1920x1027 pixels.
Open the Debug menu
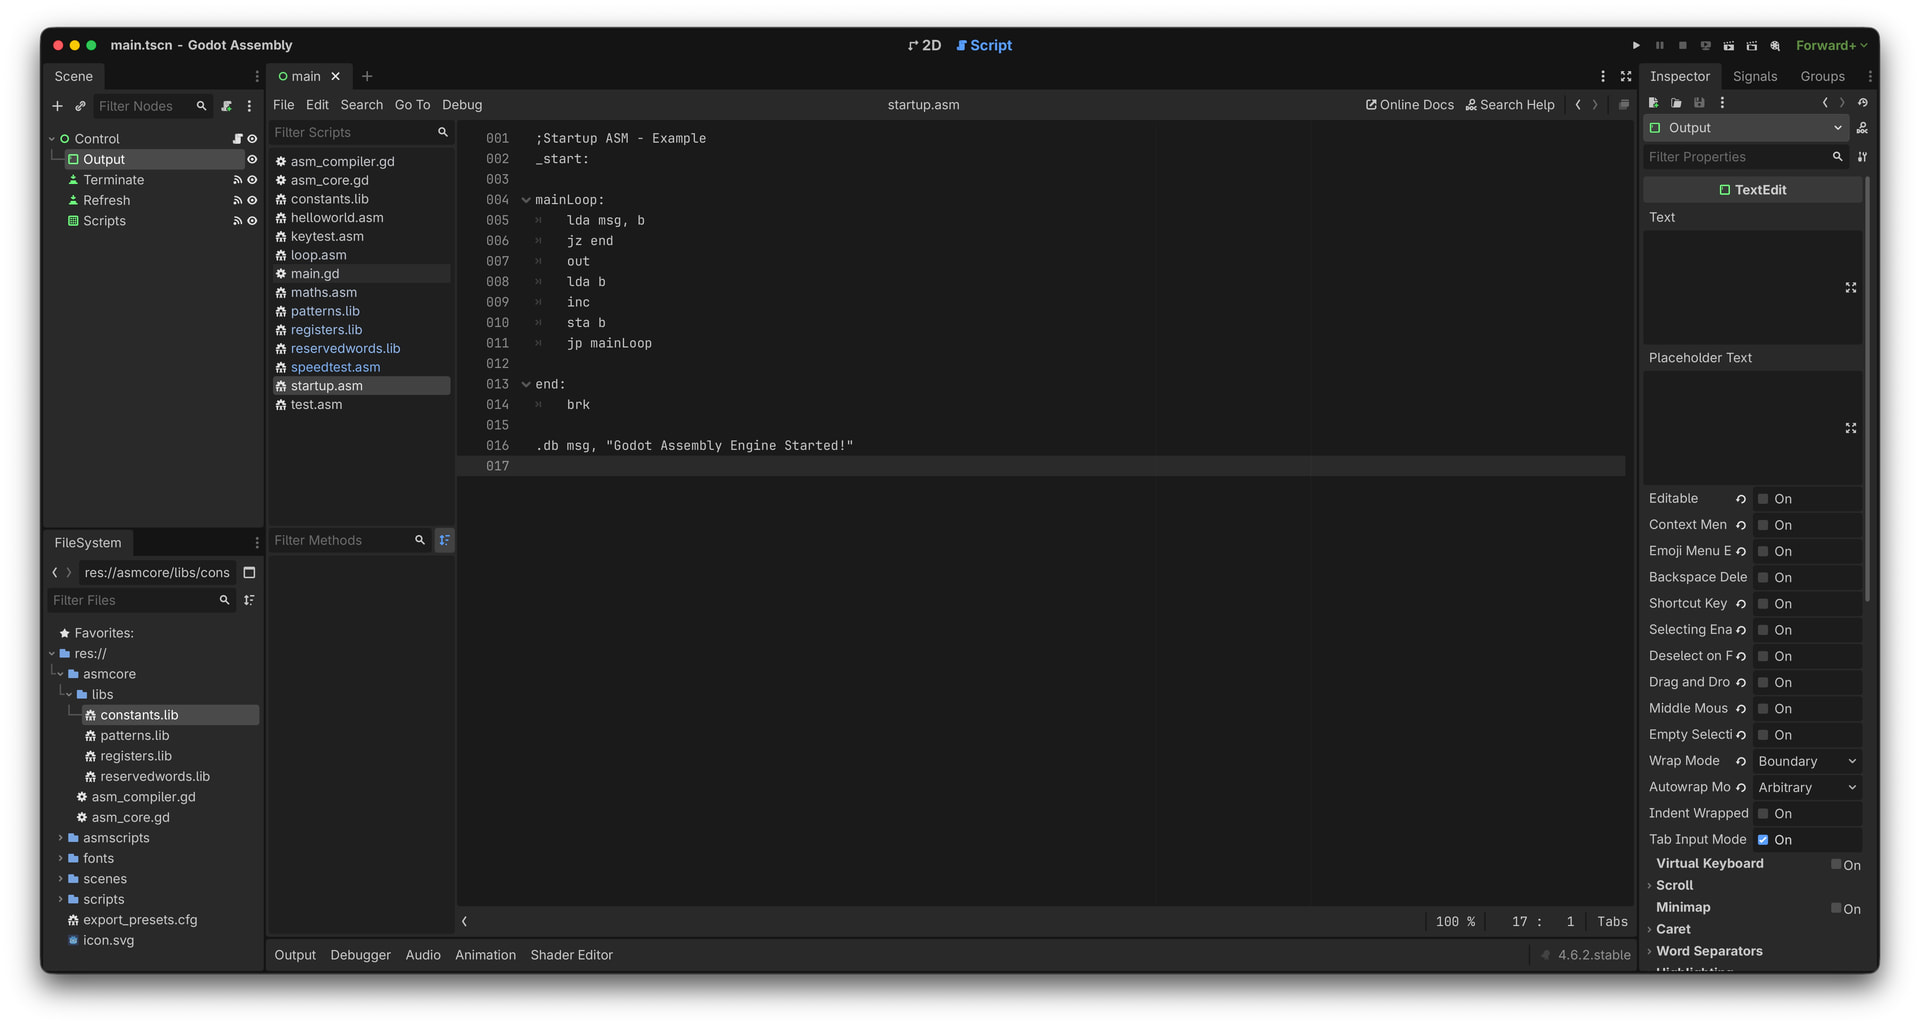tap(462, 105)
